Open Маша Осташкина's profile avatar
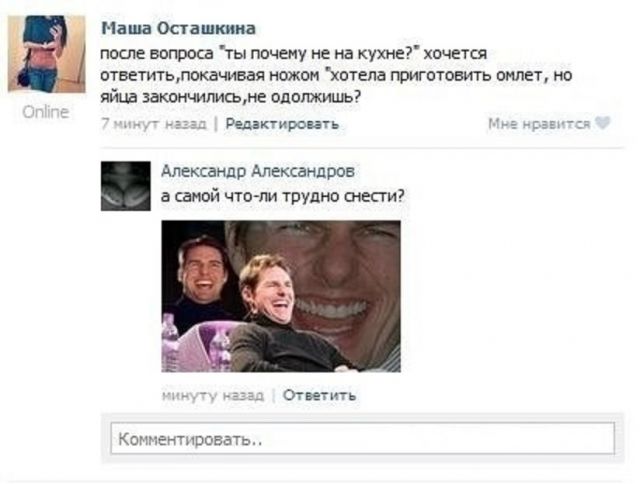The height and width of the screenshot is (484, 640). (47, 54)
